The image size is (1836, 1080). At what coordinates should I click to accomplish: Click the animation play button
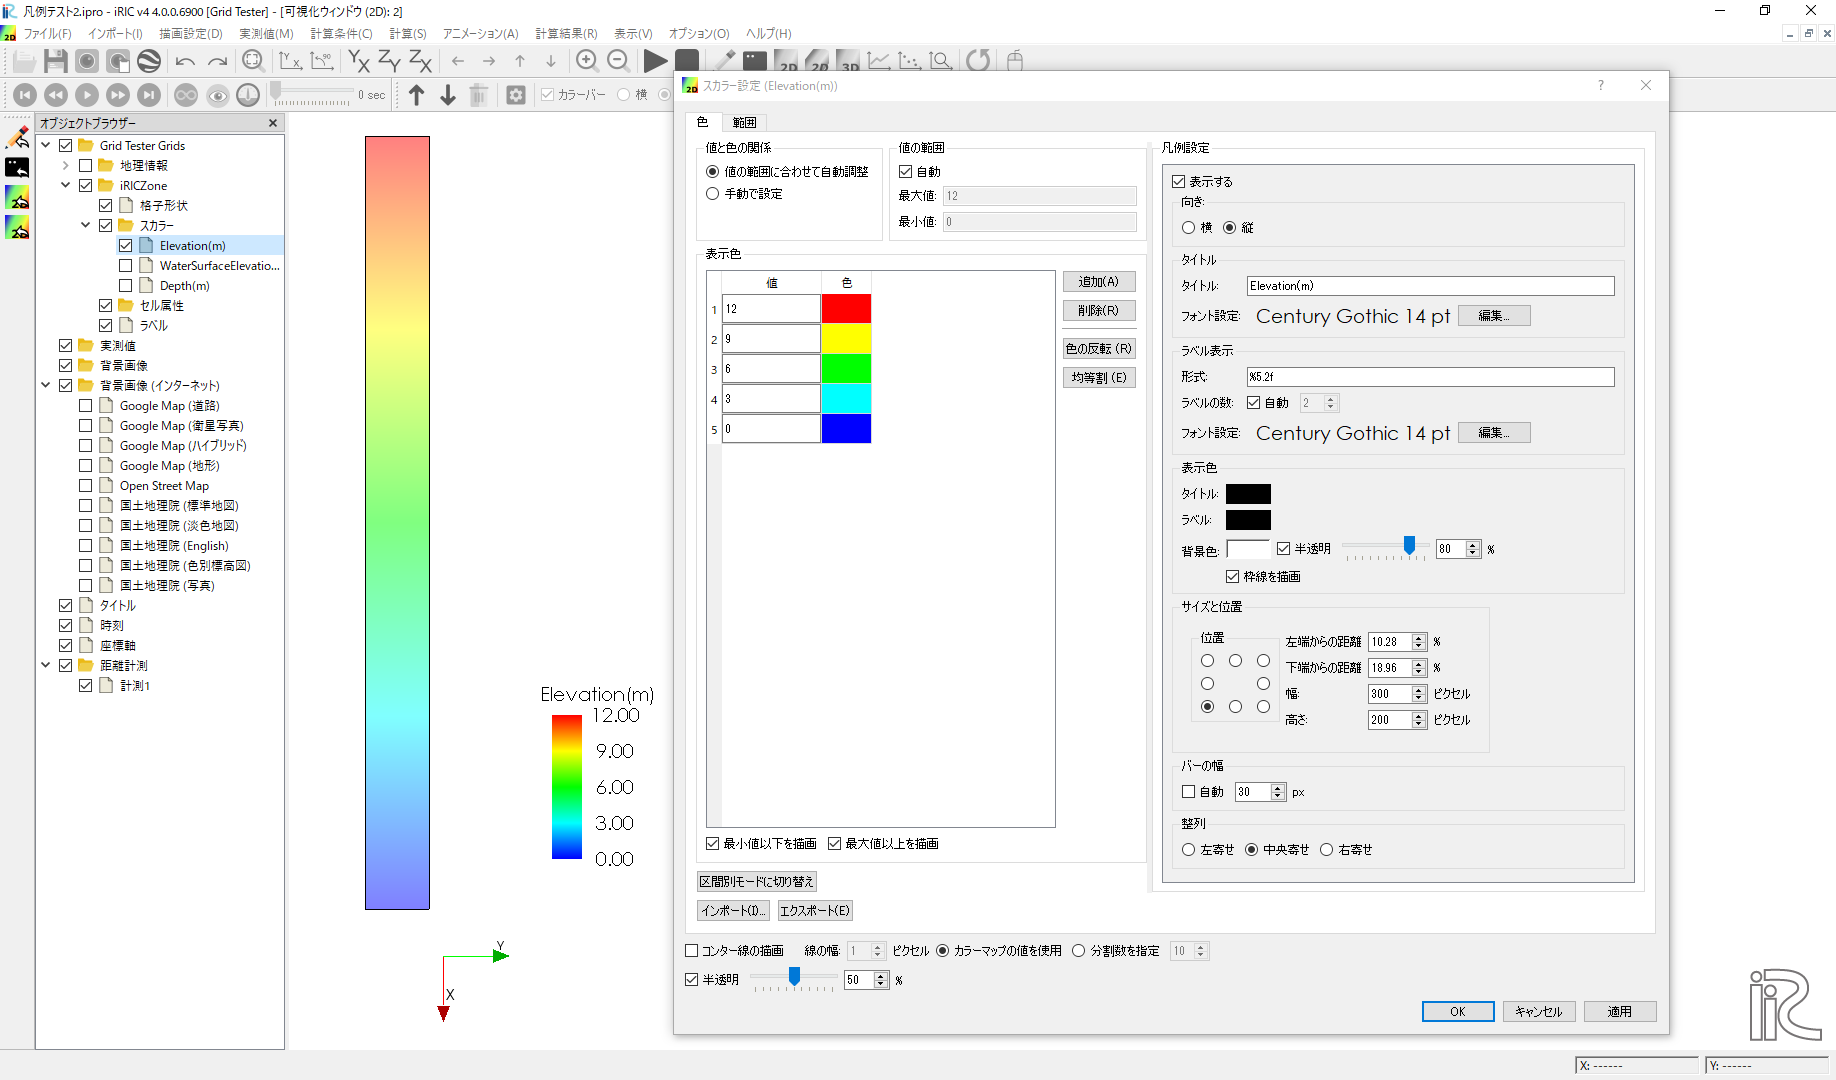87,95
